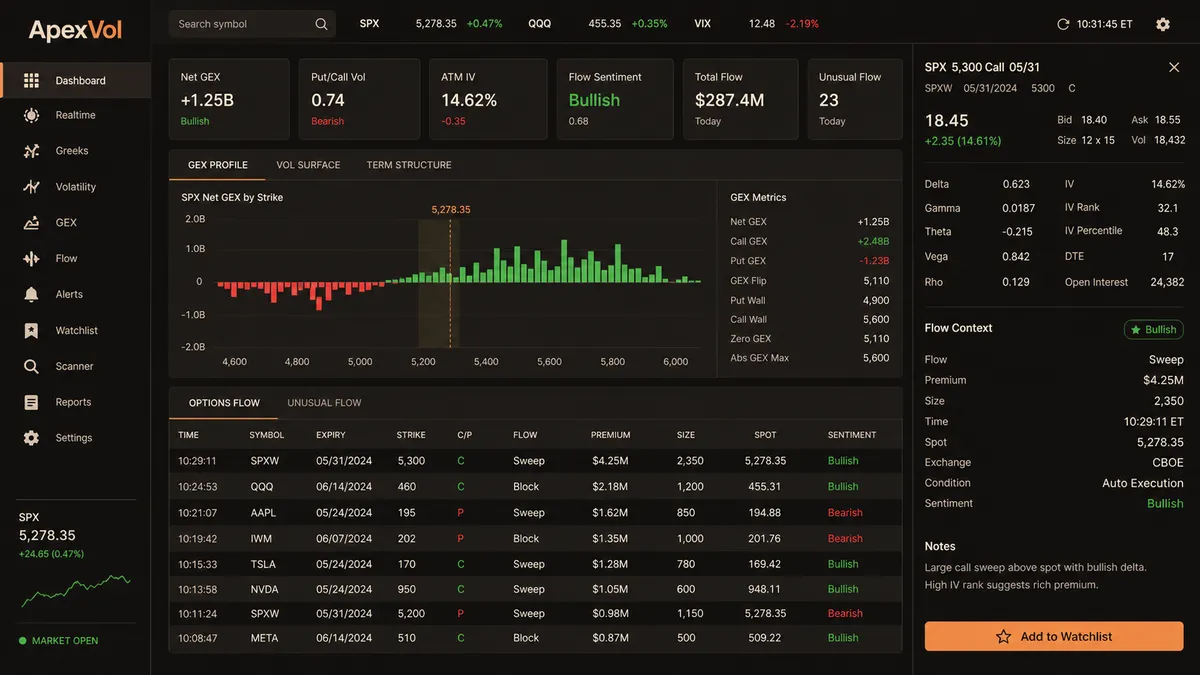Sort by the TIME column header
Viewport: 1200px width, 675px height.
pyautogui.click(x=189, y=435)
